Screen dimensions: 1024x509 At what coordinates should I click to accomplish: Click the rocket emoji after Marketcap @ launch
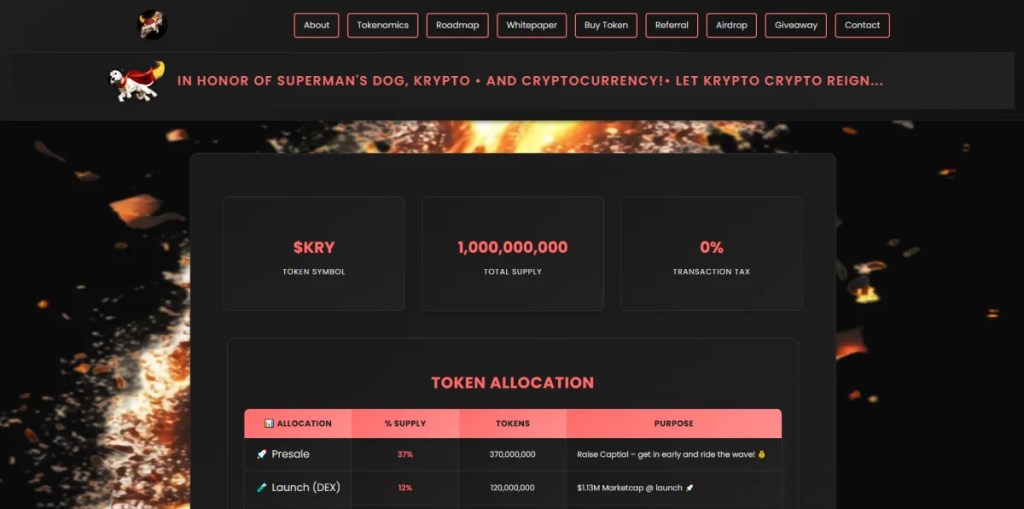click(x=690, y=487)
